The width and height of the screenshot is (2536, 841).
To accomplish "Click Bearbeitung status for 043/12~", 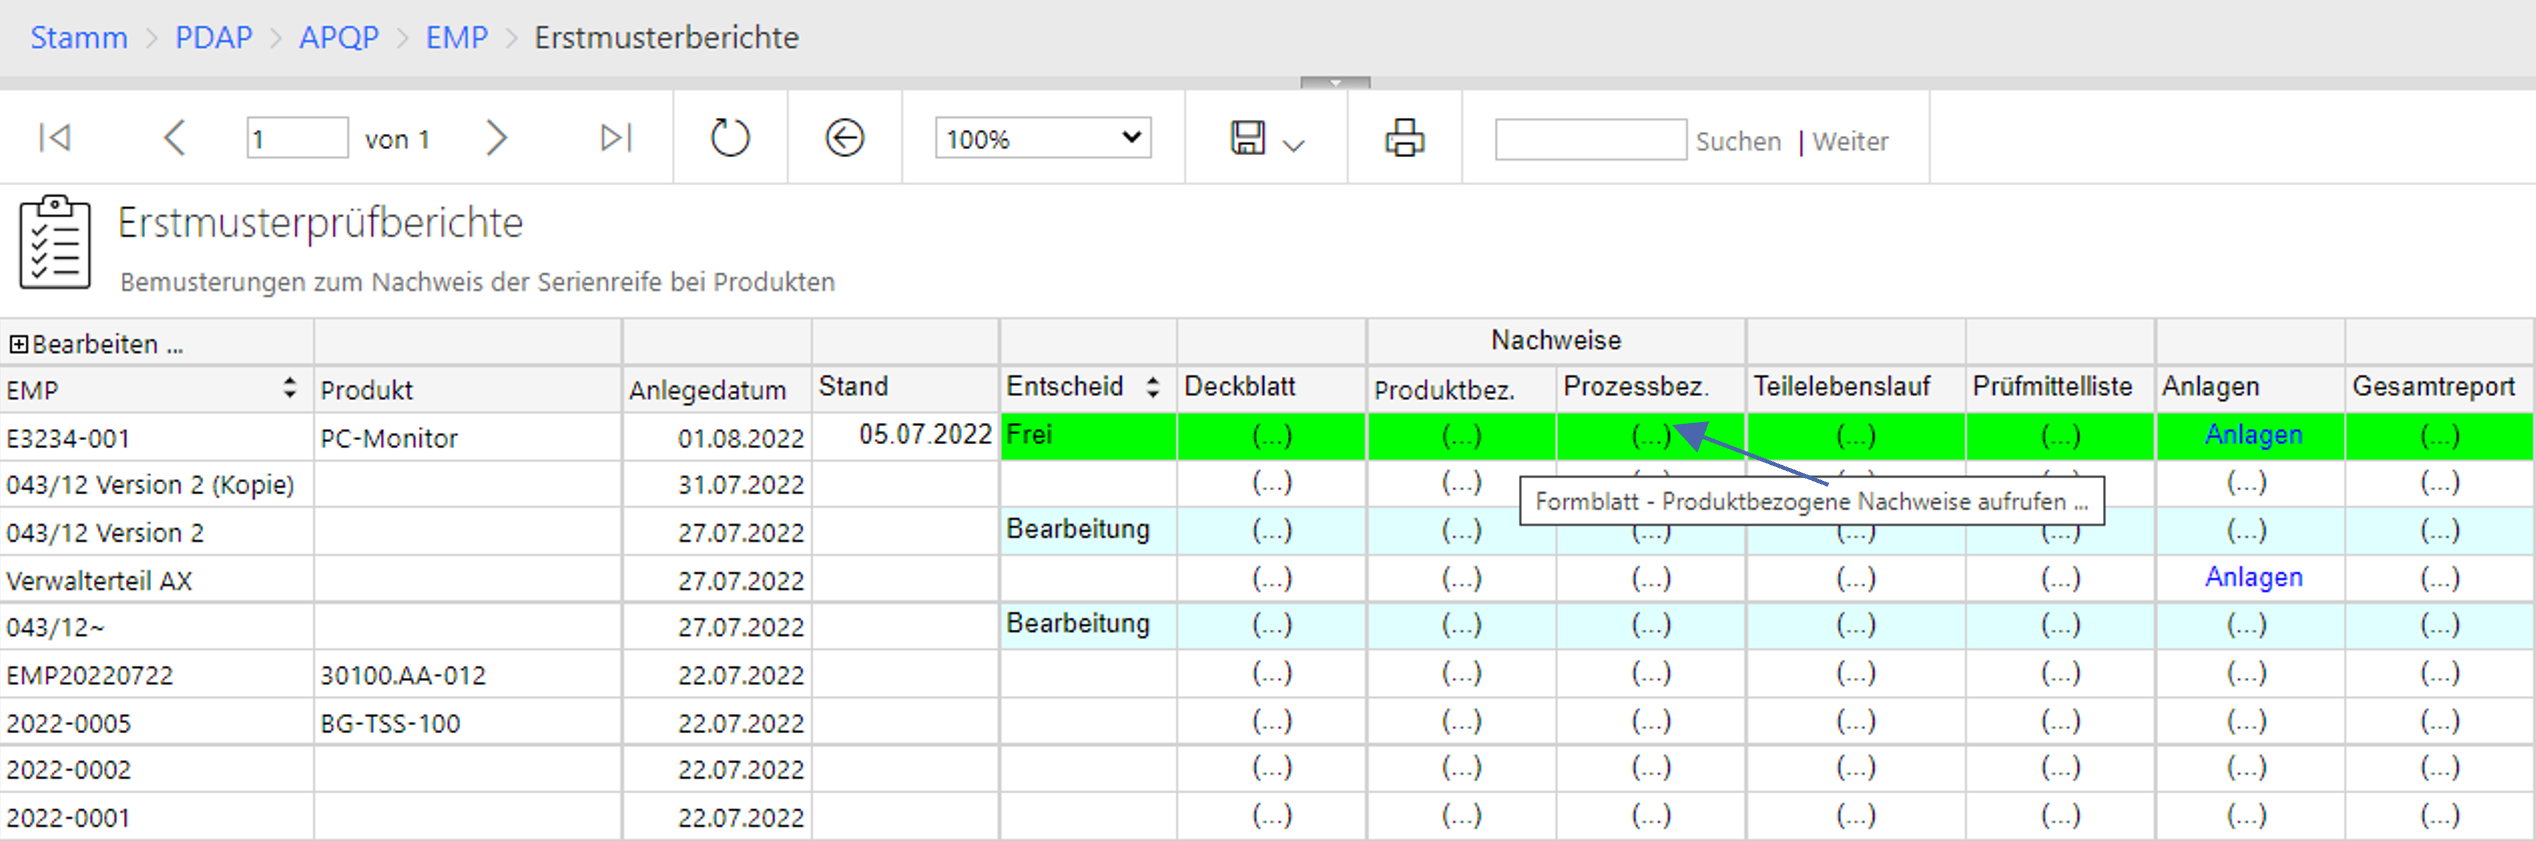I will (x=1078, y=623).
